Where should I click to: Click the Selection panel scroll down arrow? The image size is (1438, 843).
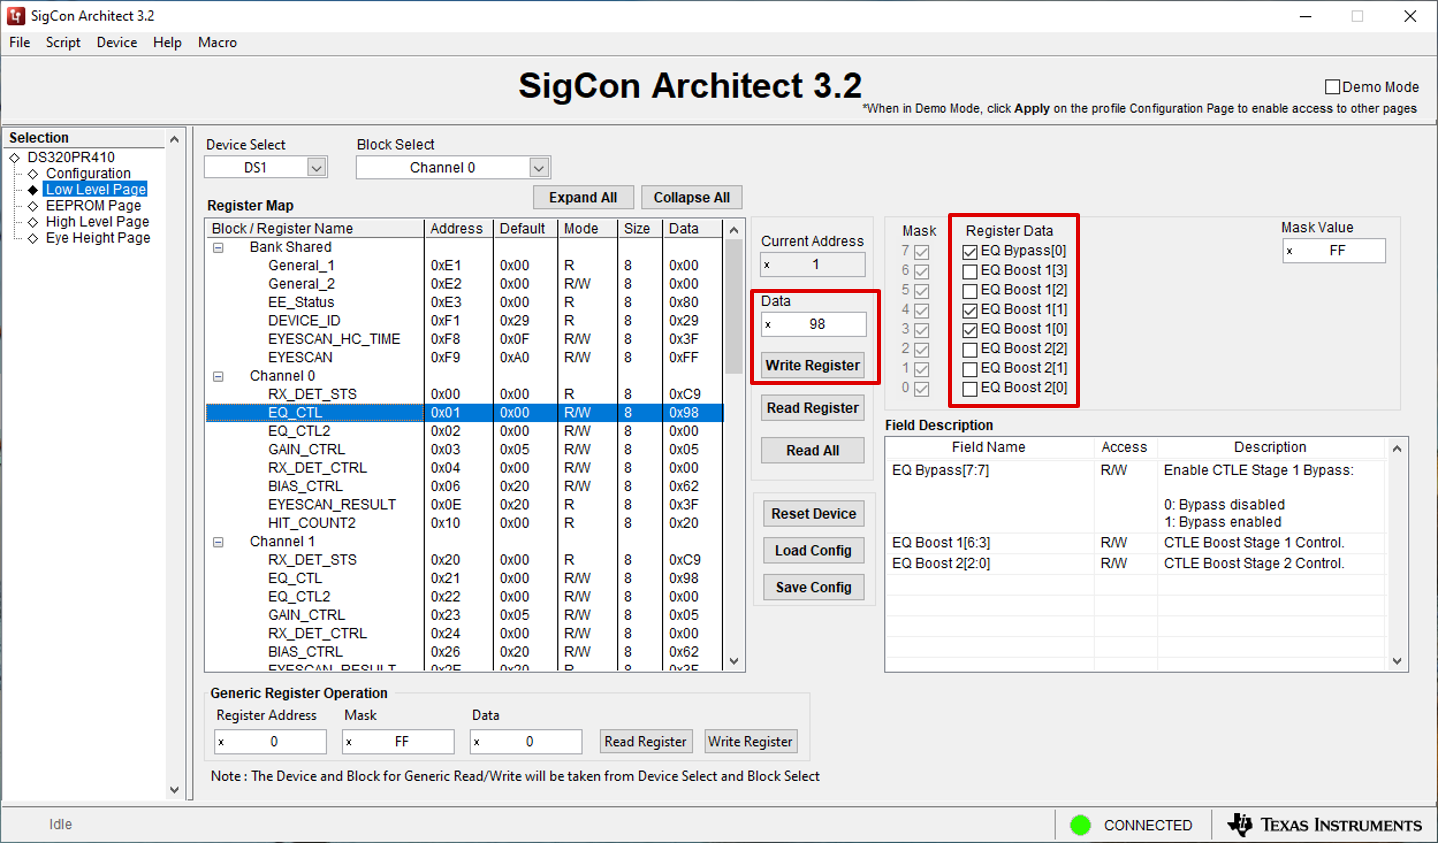tap(174, 789)
